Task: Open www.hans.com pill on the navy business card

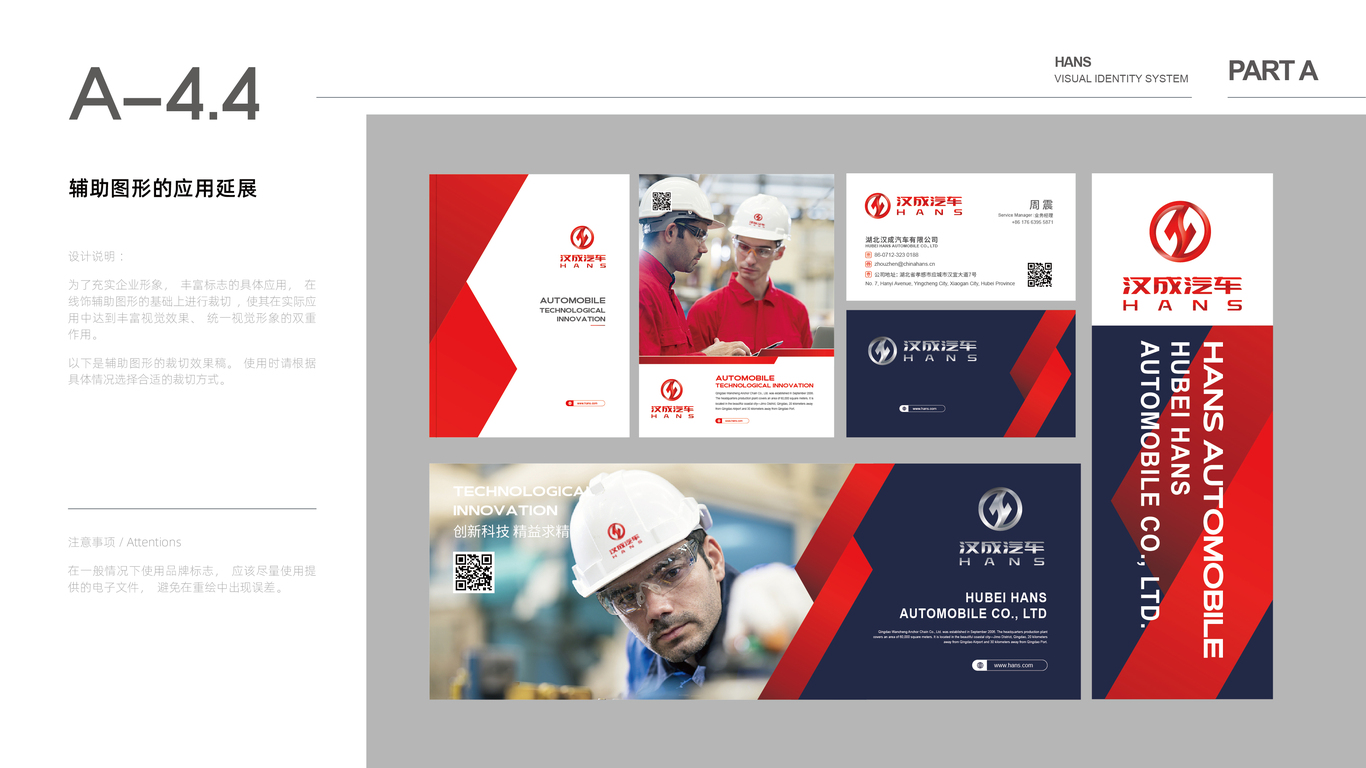Action: [922, 408]
